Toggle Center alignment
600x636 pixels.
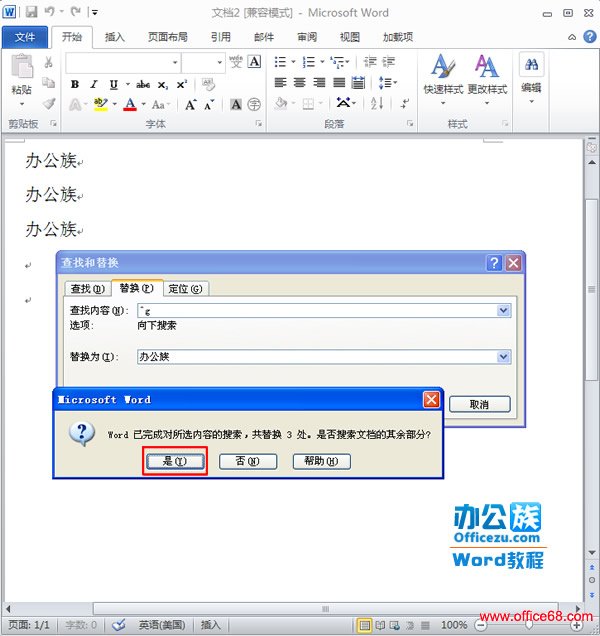pyautogui.click(x=299, y=83)
